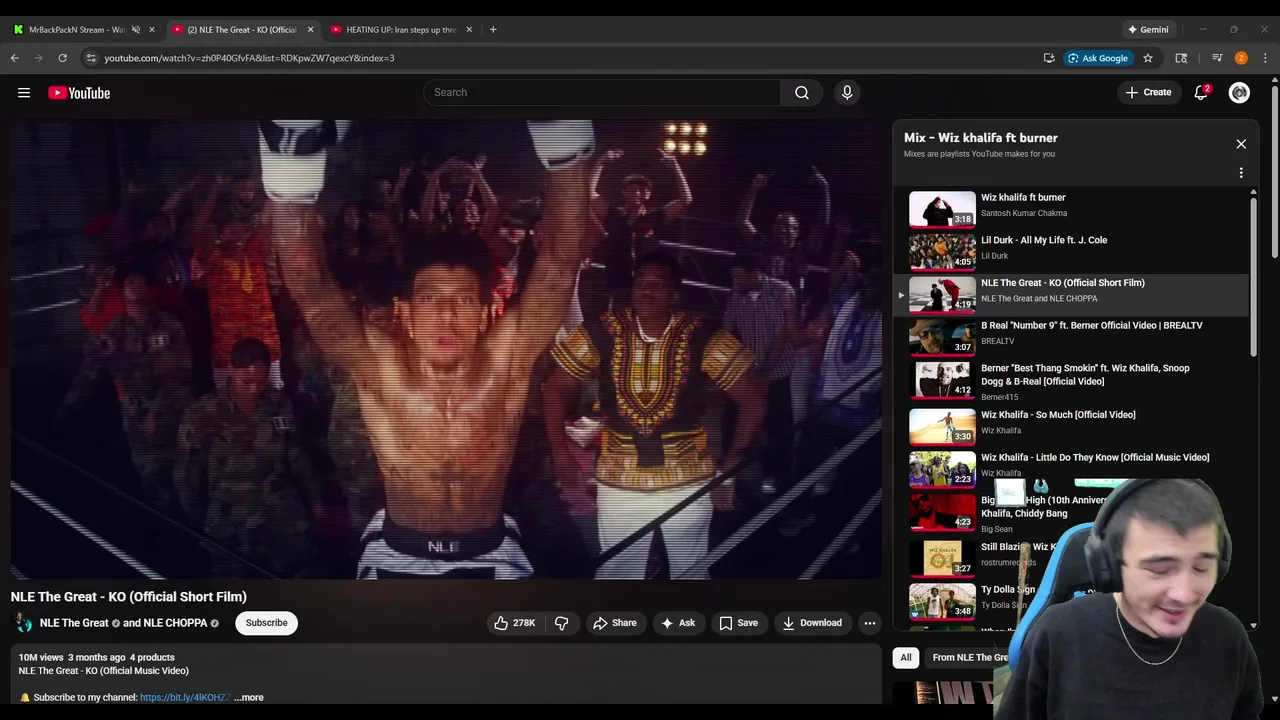Open Chrome three-dot menu

pos(1265,58)
